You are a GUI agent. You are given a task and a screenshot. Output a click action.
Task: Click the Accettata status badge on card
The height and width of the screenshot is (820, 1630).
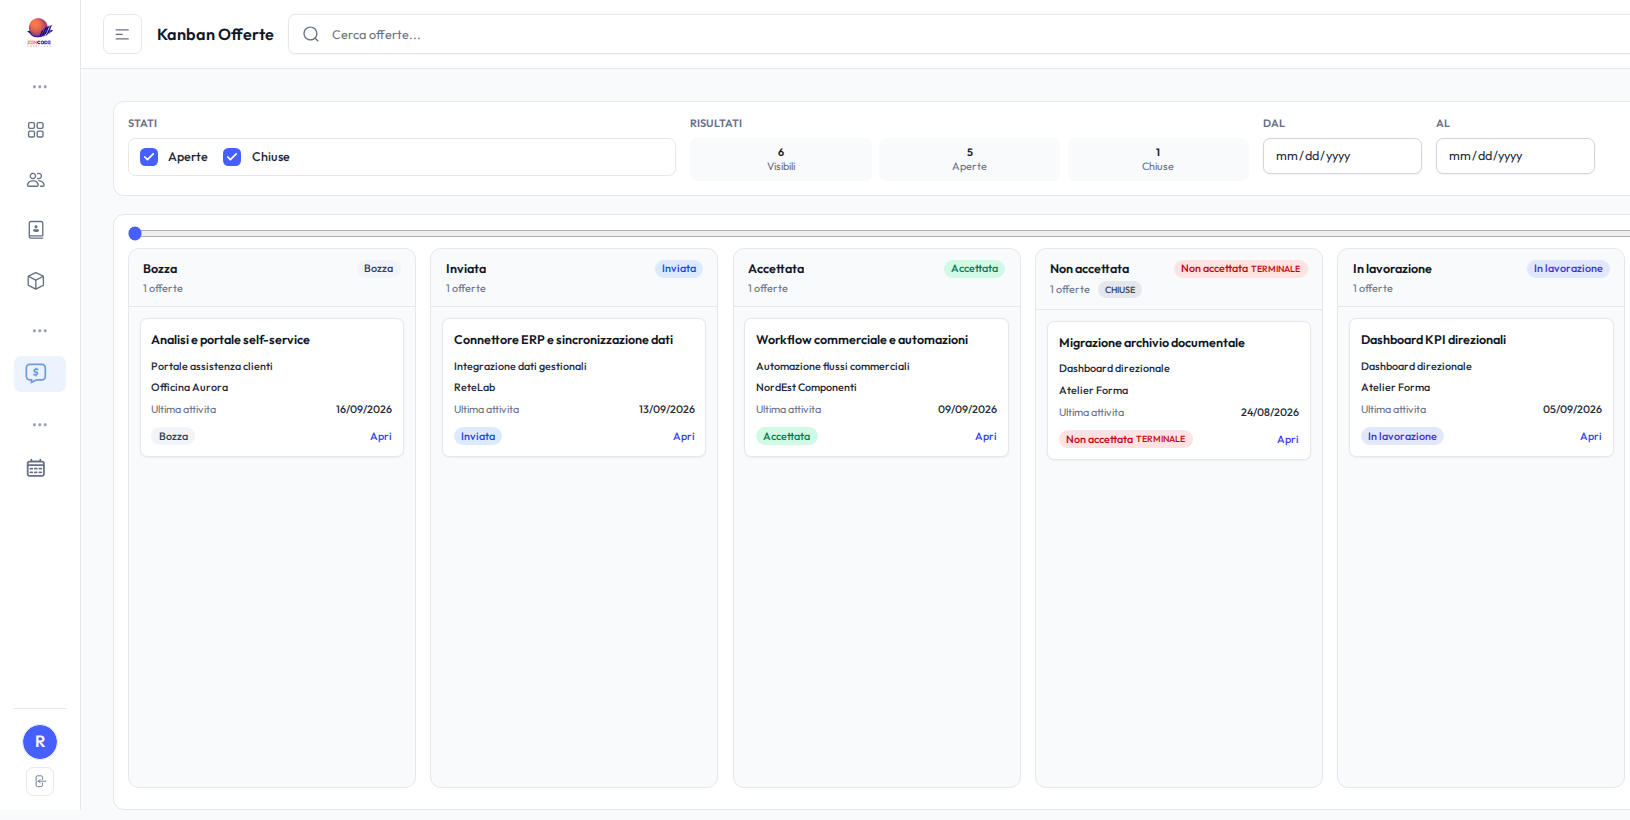[787, 437]
